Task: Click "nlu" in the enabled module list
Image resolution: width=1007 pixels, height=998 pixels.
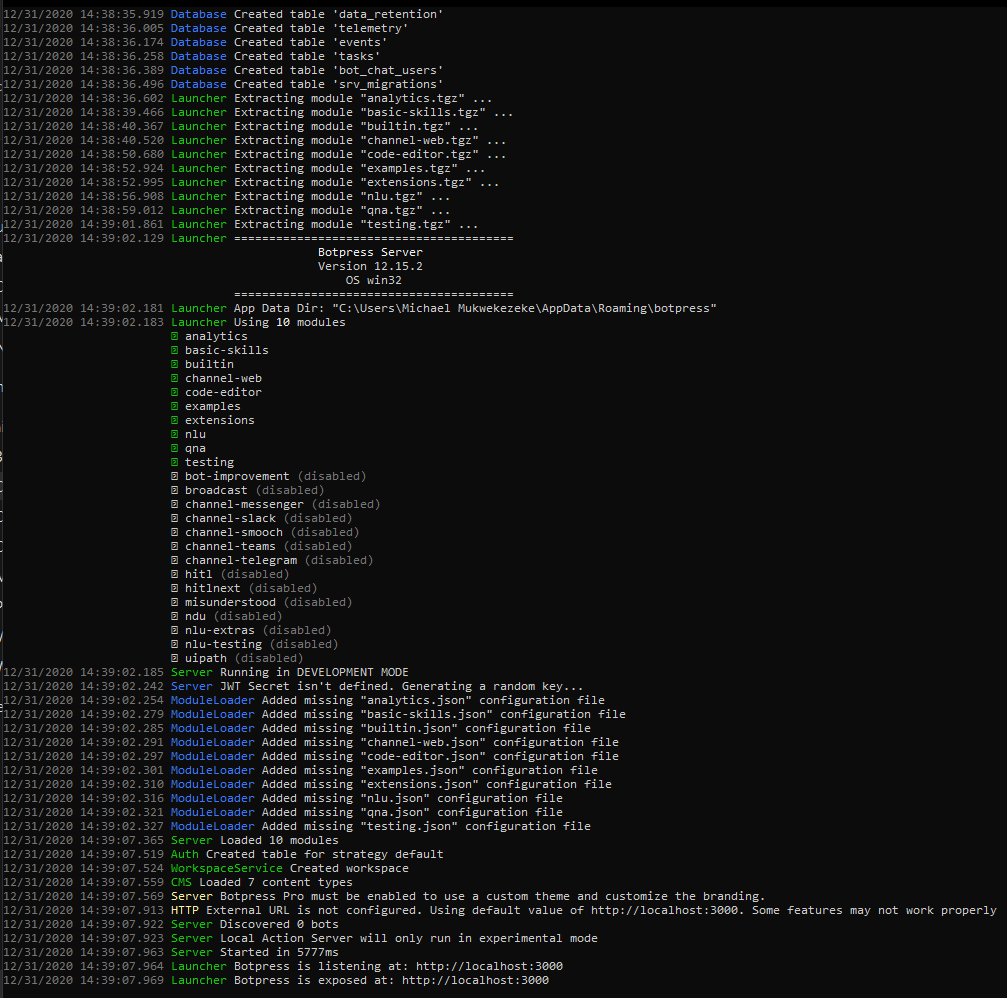Action: click(195, 434)
